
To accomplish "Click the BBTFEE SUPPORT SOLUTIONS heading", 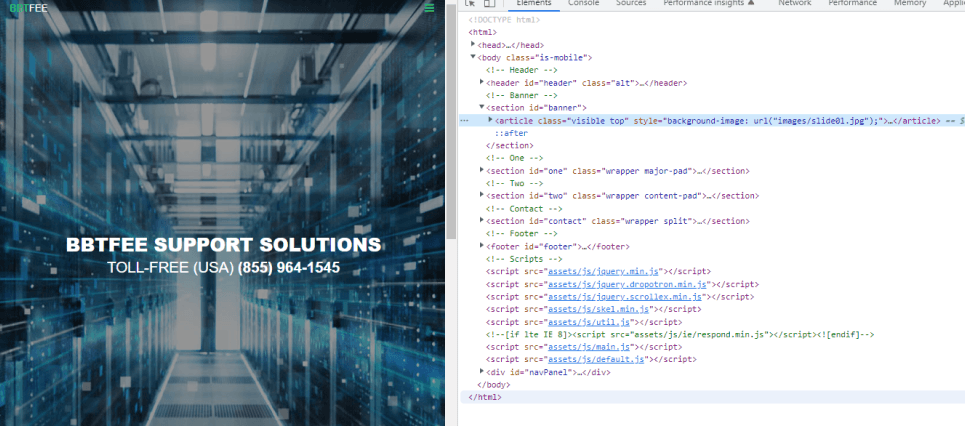I will [223, 245].
